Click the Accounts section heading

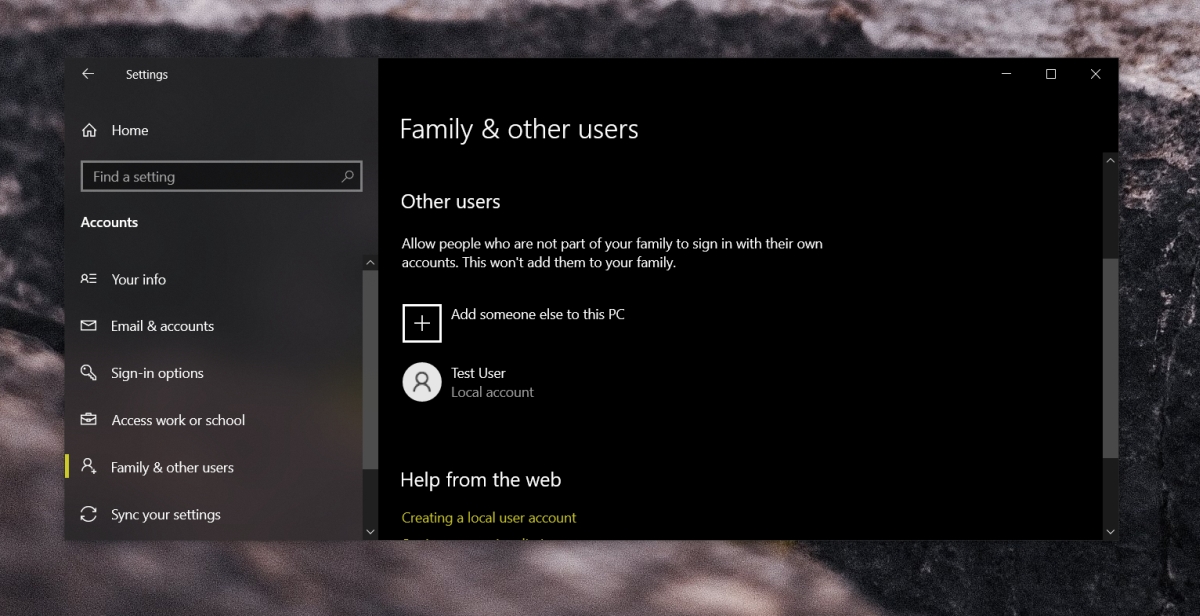click(109, 222)
